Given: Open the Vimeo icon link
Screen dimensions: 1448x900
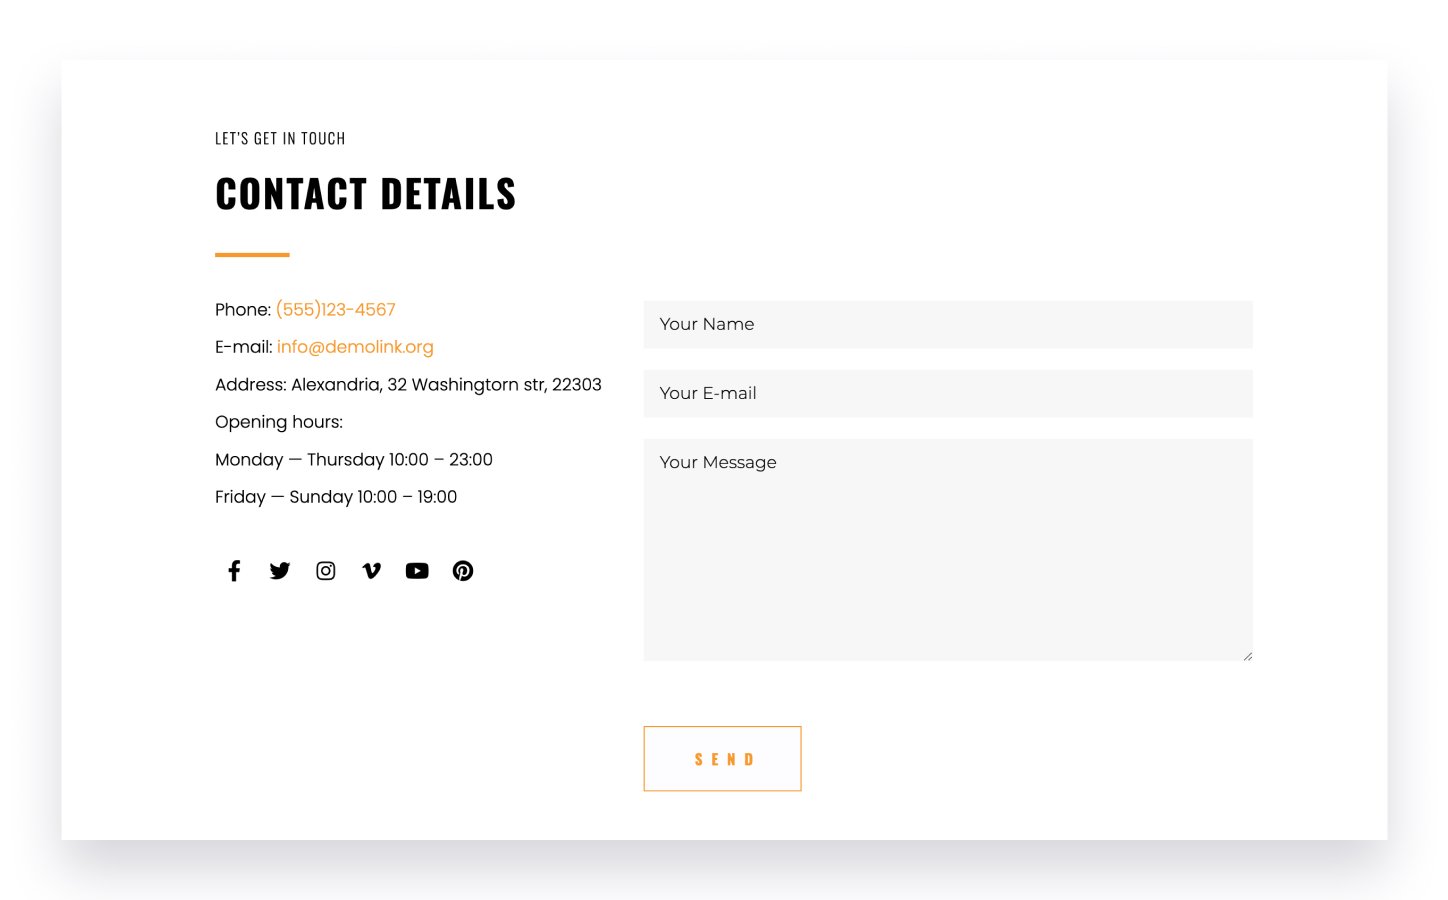Looking at the screenshot, I should [x=371, y=571].
